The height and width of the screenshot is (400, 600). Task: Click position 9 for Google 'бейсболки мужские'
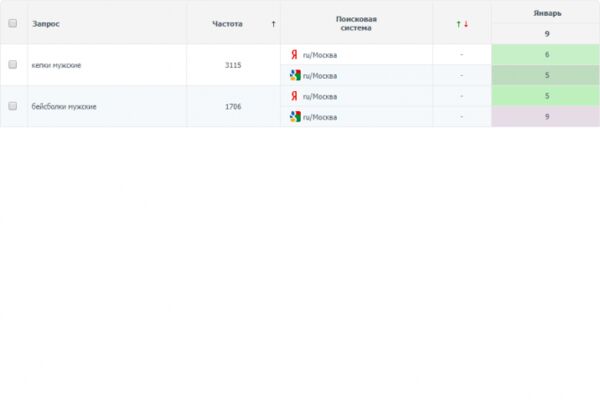tap(547, 116)
